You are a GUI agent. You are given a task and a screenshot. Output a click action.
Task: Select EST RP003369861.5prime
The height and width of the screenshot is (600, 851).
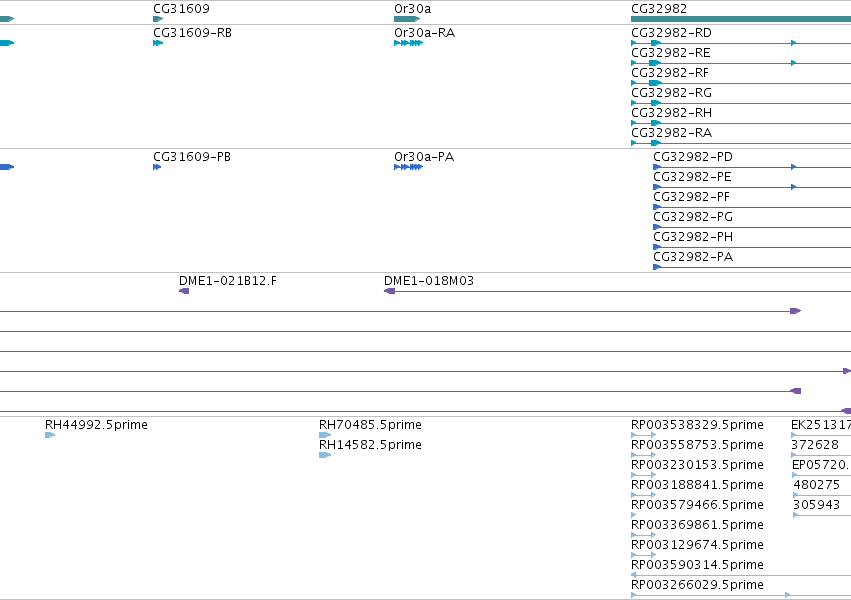697,525
